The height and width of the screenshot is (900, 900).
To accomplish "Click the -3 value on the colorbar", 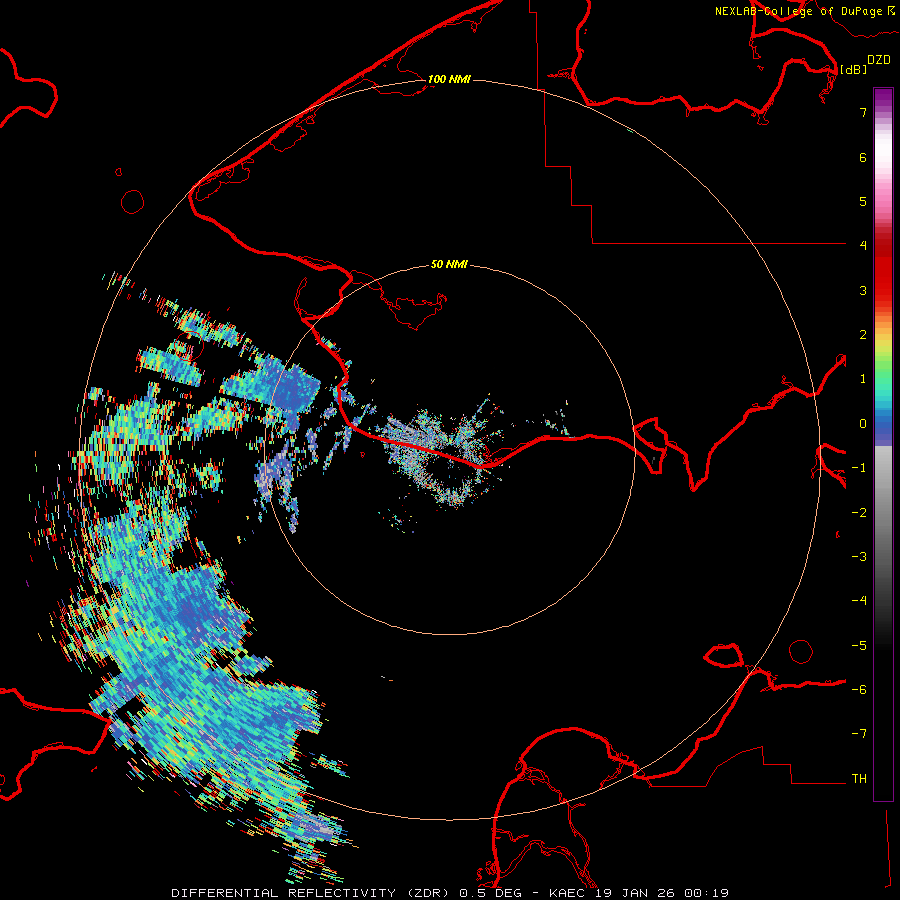I will click(x=859, y=557).
